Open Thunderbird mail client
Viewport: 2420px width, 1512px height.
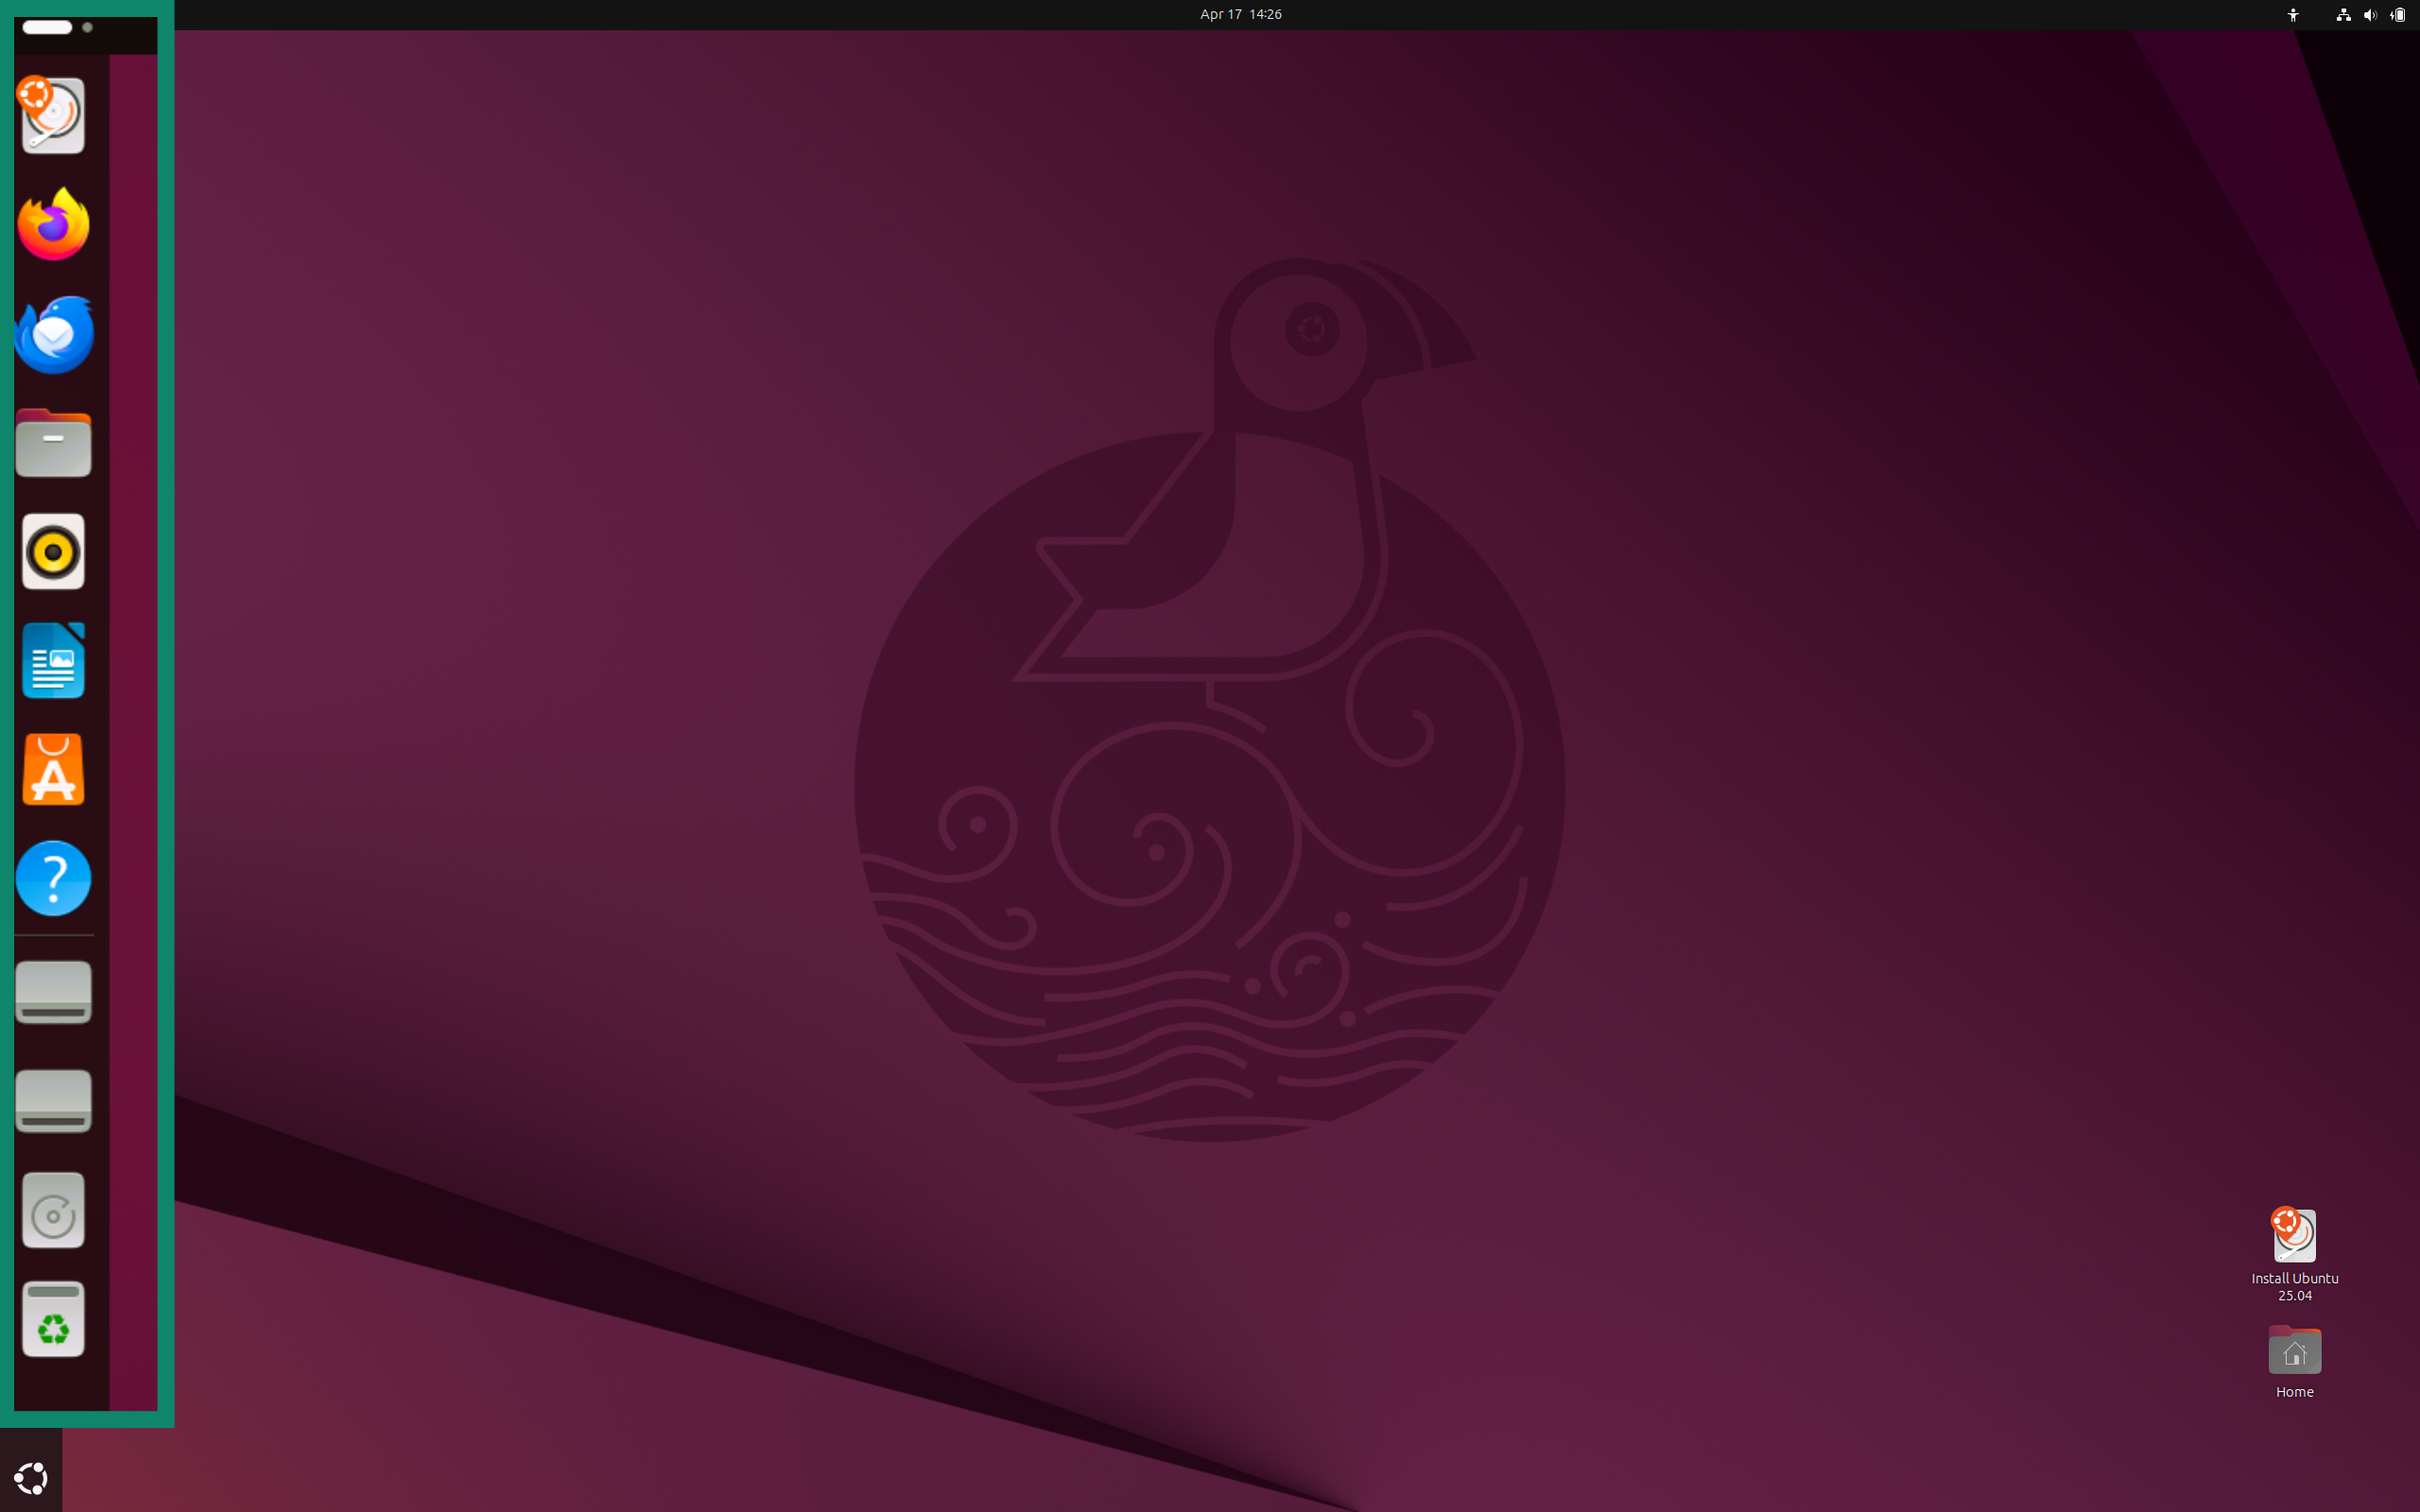point(52,334)
